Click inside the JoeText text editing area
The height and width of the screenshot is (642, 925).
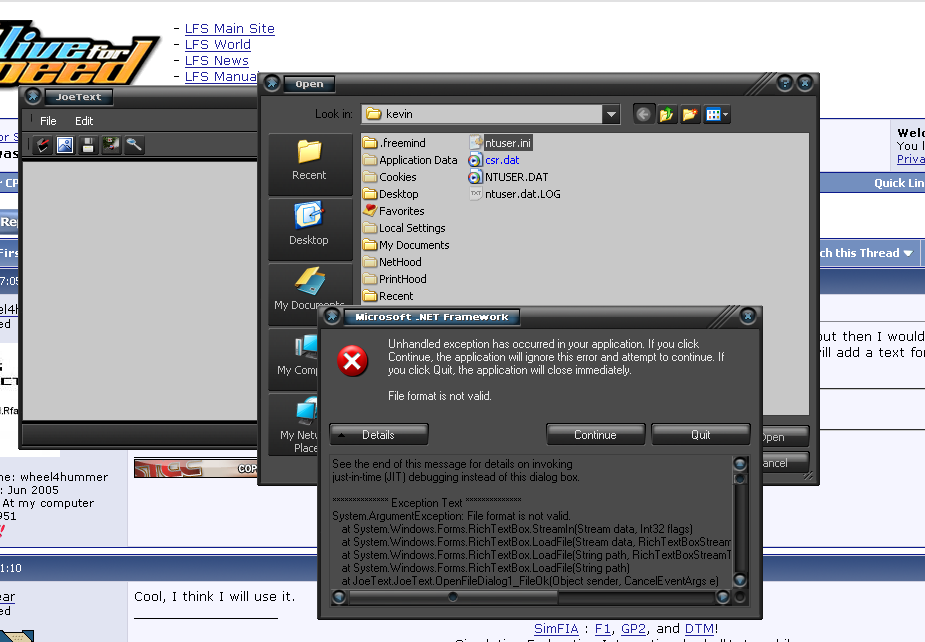tap(140, 291)
